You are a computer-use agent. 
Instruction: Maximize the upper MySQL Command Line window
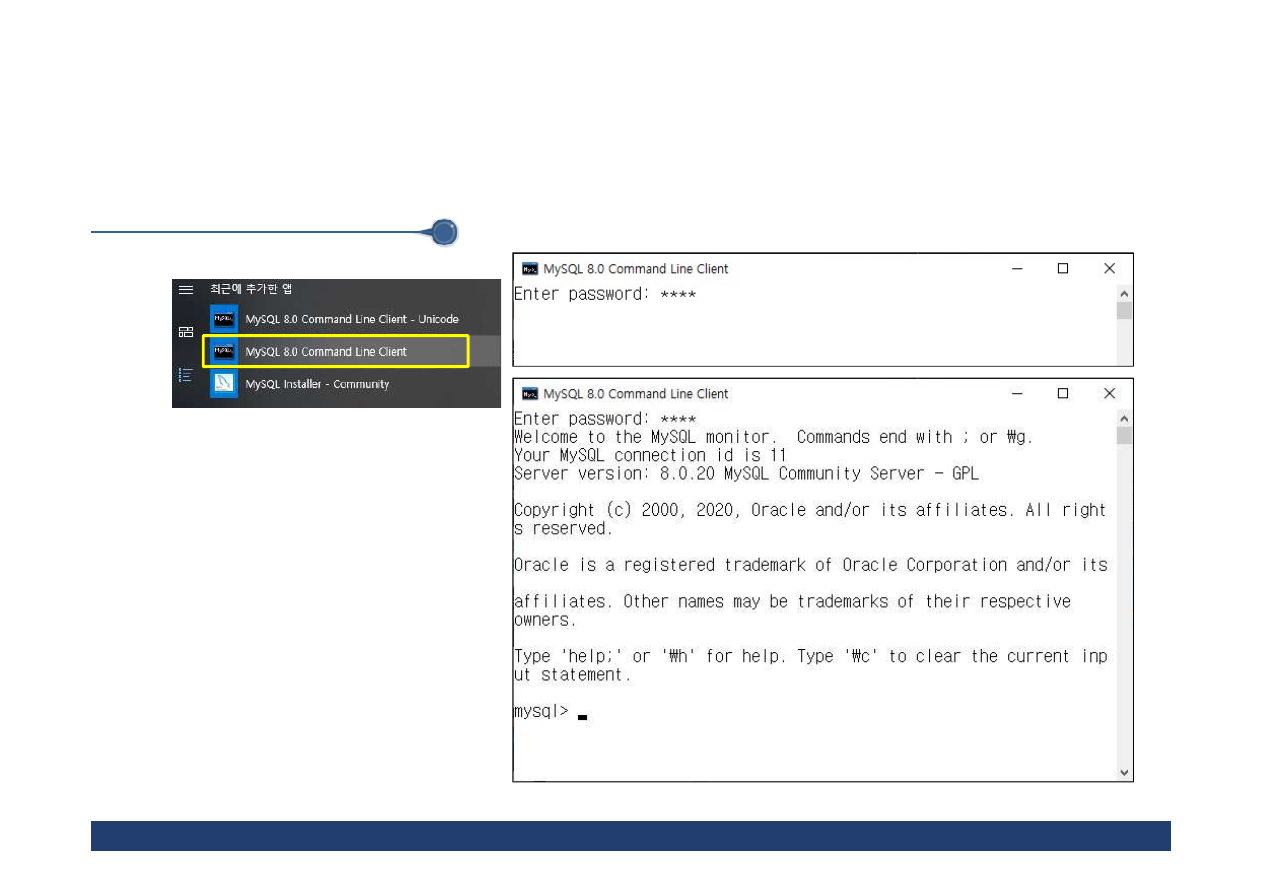[x=1063, y=269]
